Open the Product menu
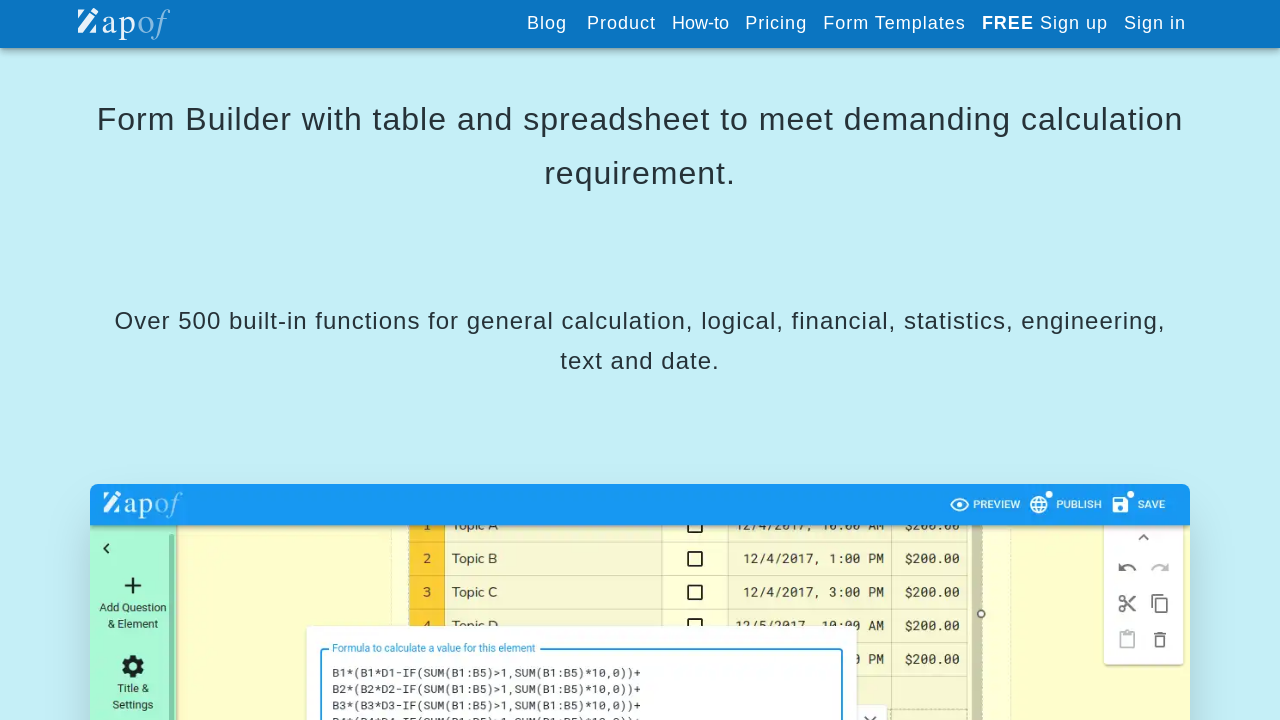 [621, 23]
